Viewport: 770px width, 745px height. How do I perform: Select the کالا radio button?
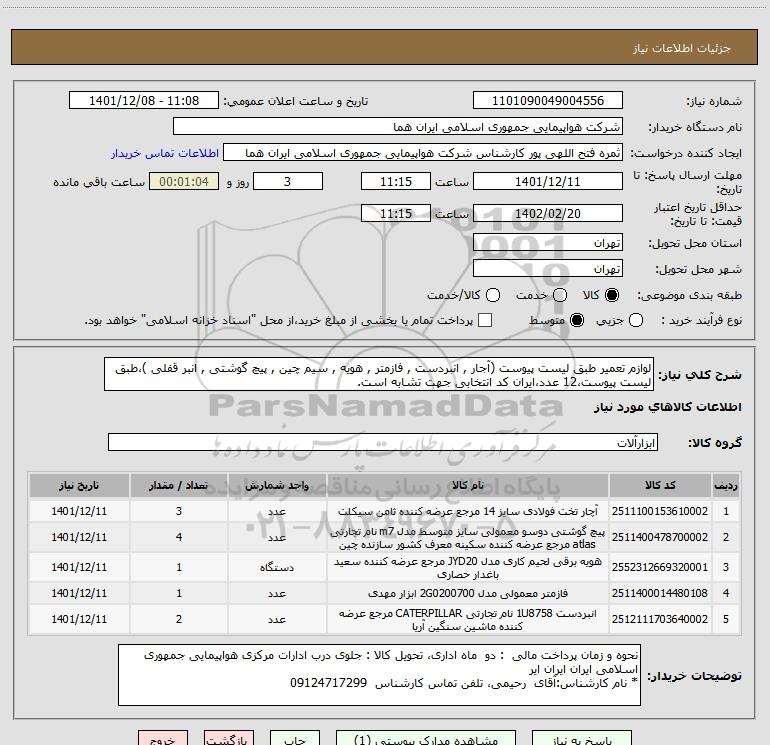click(x=612, y=295)
